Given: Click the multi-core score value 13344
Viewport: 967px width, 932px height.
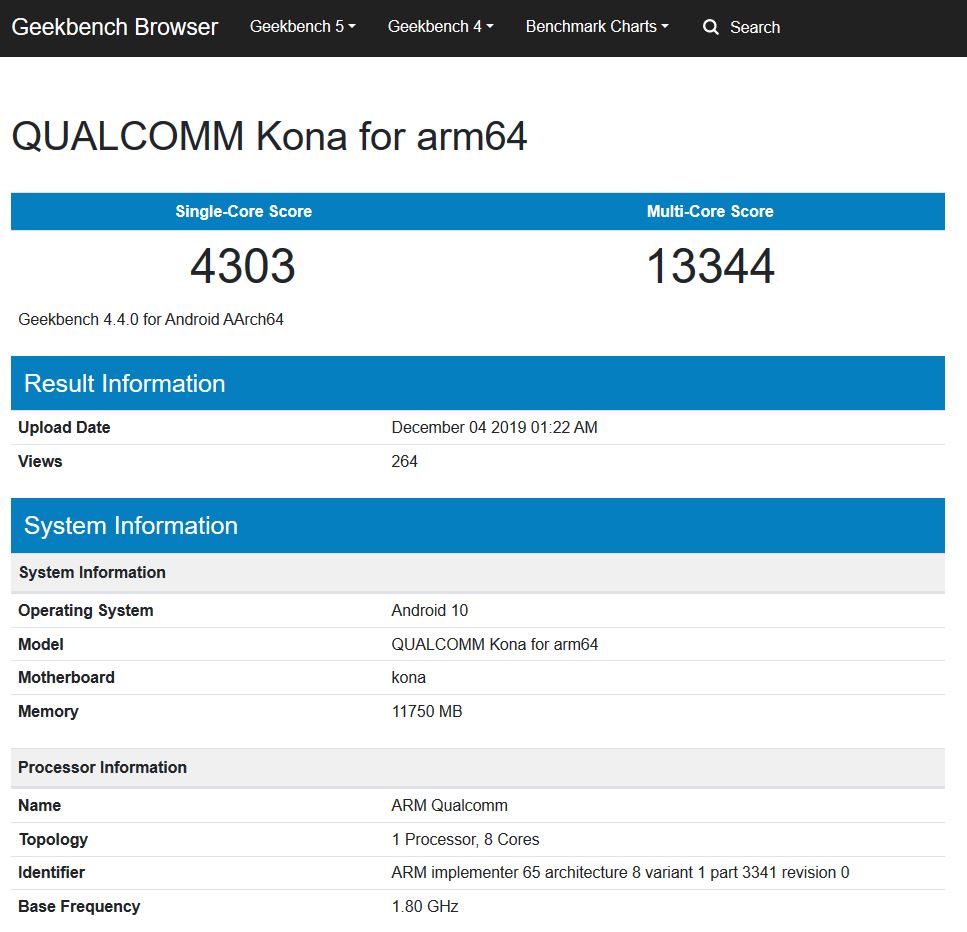Looking at the screenshot, I should [x=710, y=266].
